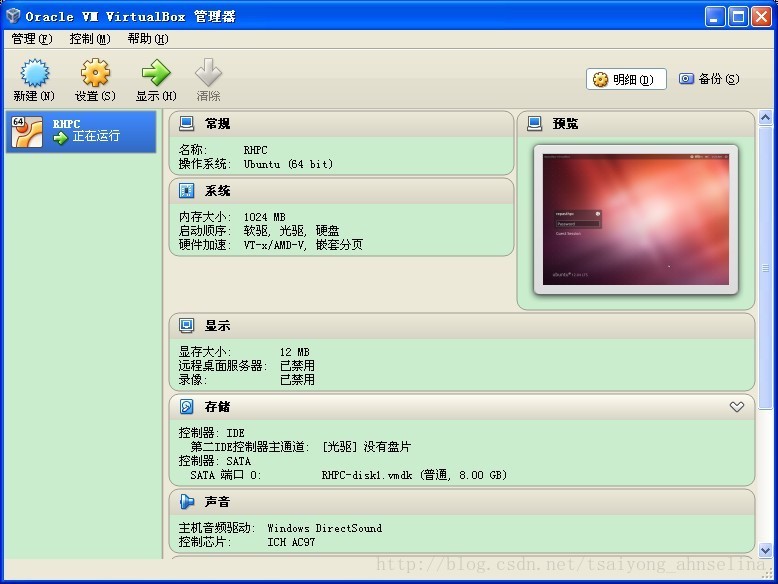The image size is (778, 584).
Task: Click the memory value '1024 MB'
Action: click(x=264, y=217)
